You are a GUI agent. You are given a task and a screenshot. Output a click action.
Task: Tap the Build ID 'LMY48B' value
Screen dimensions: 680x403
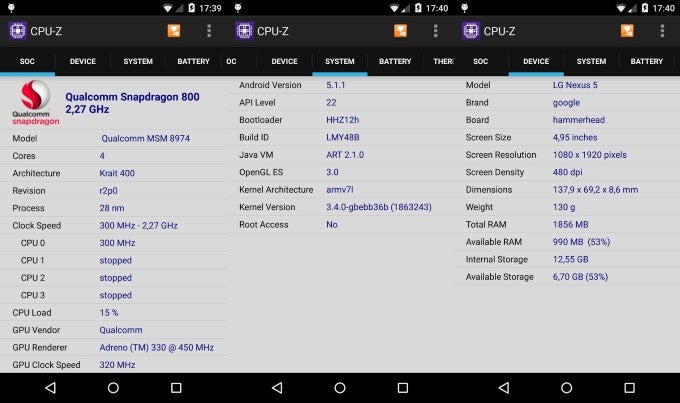[x=343, y=137]
